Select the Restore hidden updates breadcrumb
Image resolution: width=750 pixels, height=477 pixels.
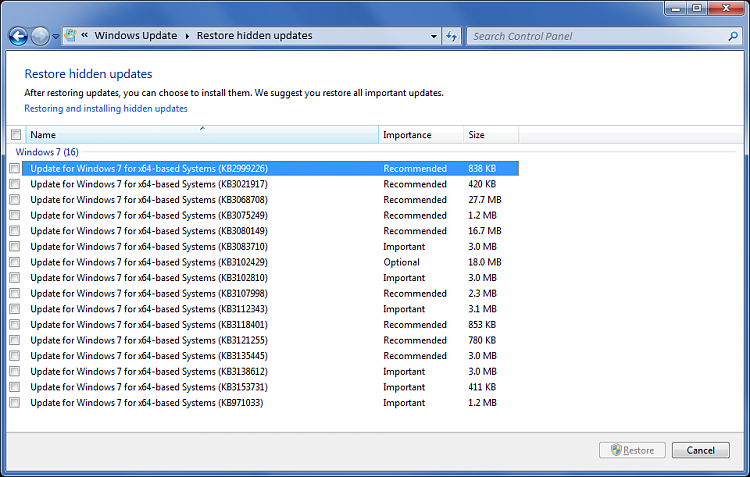click(x=254, y=35)
